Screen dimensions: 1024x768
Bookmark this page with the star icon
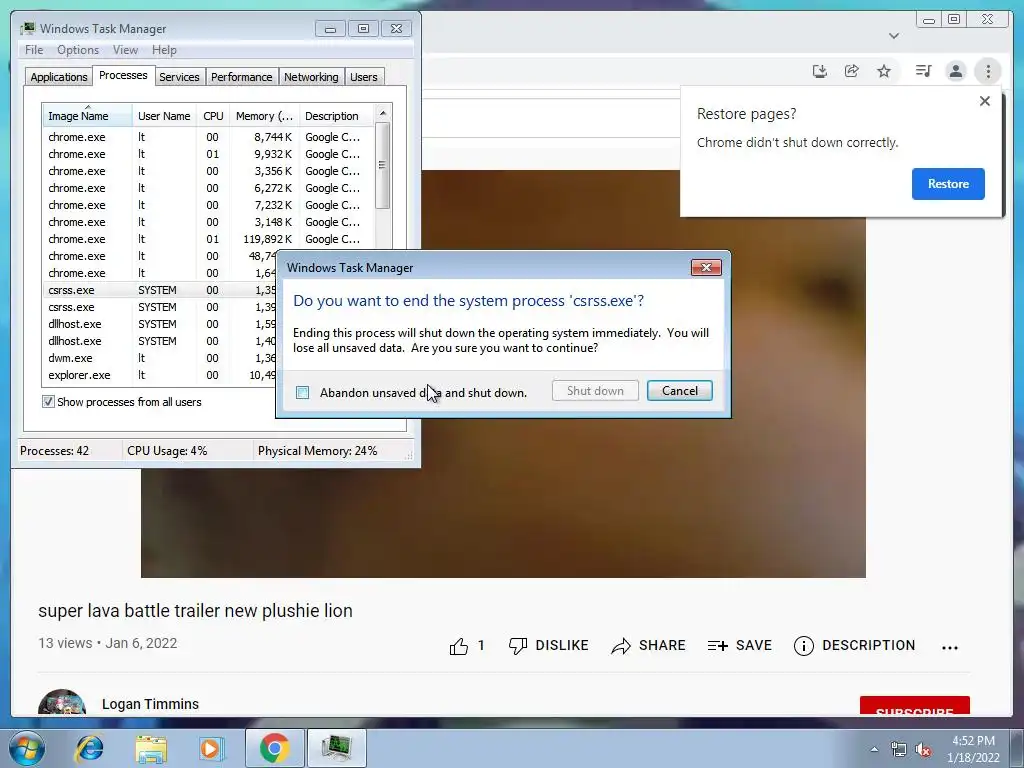tap(884, 71)
